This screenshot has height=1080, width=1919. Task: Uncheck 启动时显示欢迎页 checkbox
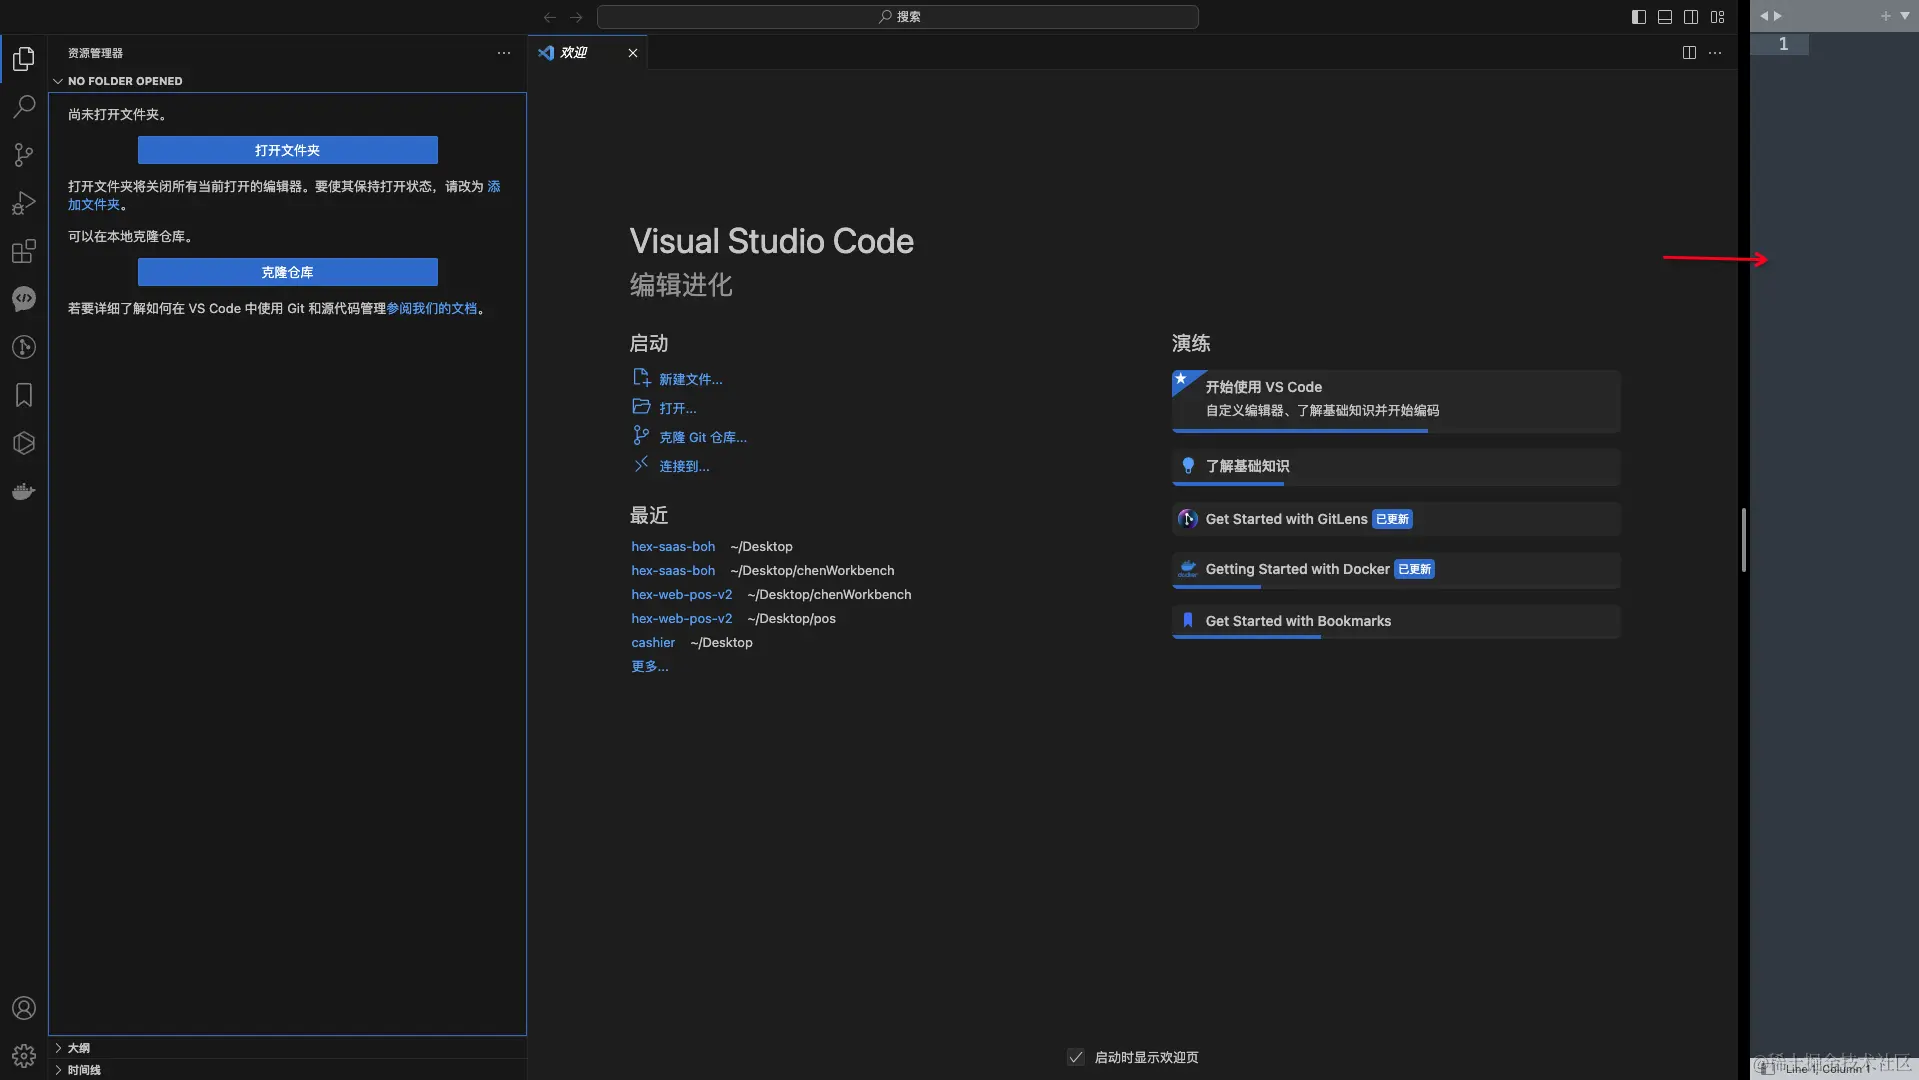point(1076,1057)
